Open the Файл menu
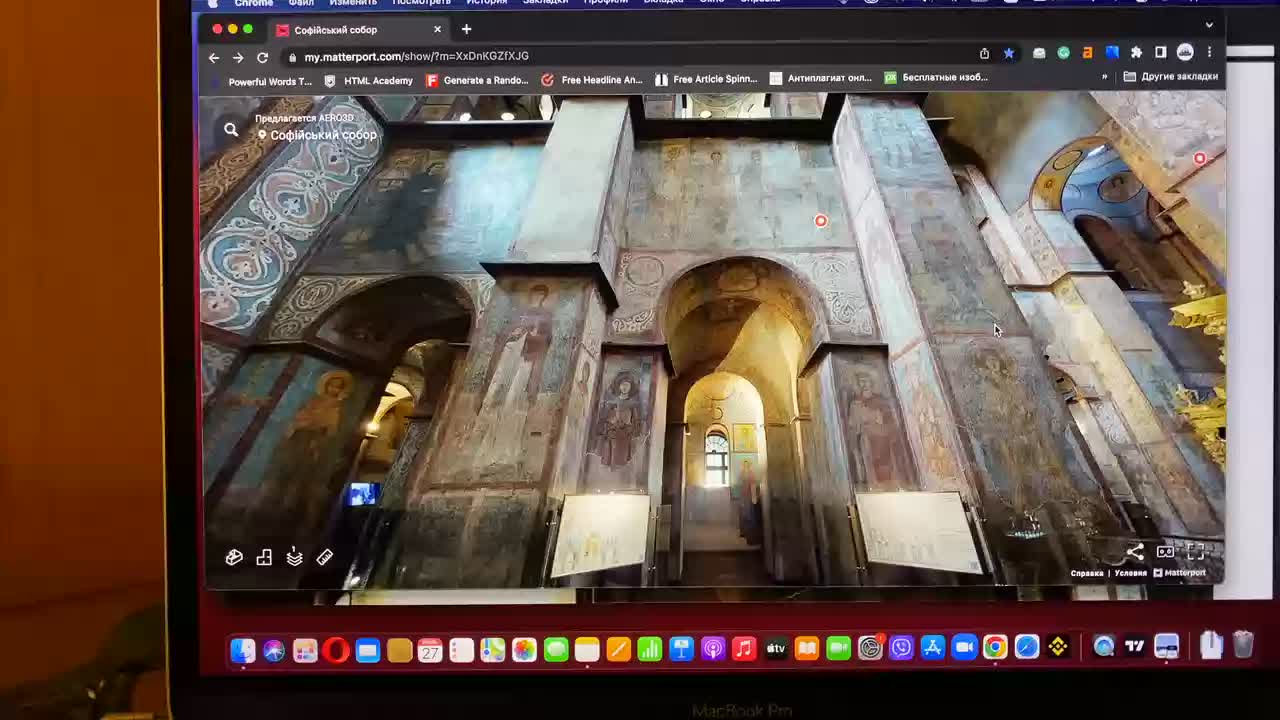Image resolution: width=1280 pixels, height=720 pixels. 301,3
